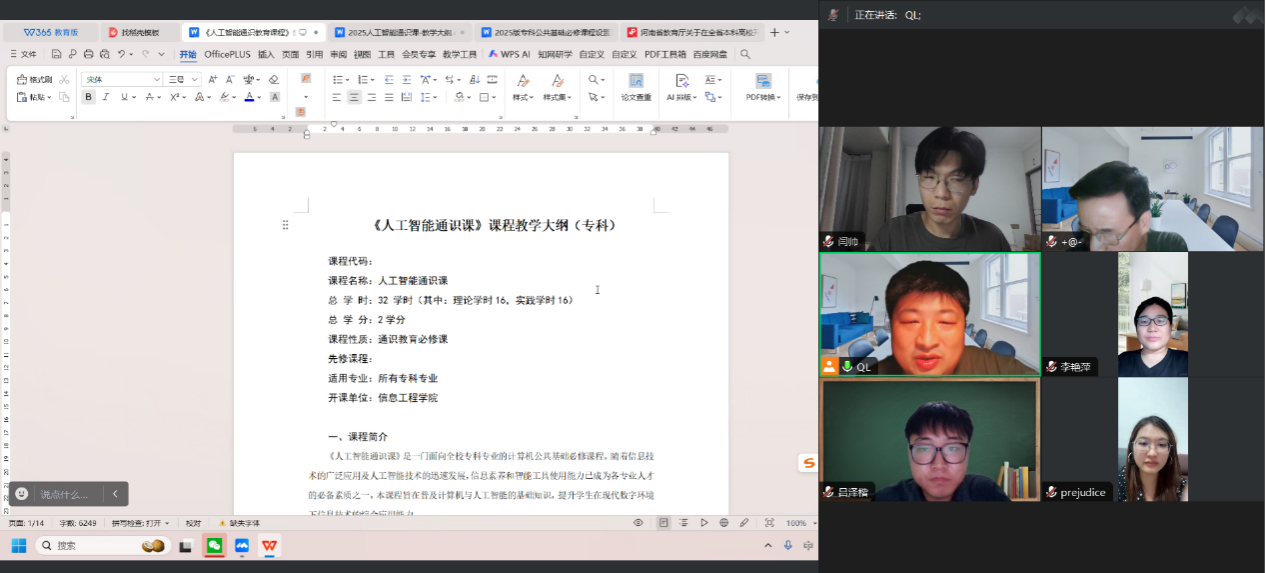Toggle bold formatting button
Screen dimensions: 1266x573
point(88,97)
